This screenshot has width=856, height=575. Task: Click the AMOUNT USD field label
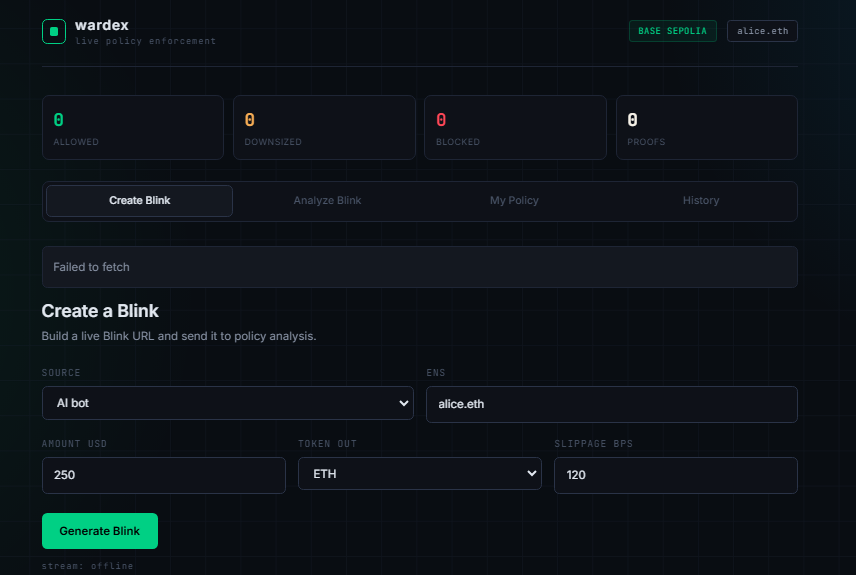[74, 443]
